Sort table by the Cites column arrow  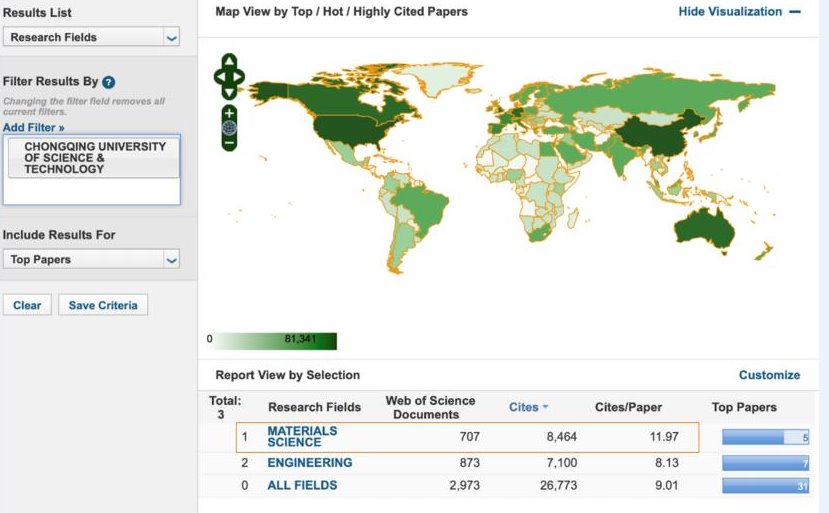click(545, 407)
